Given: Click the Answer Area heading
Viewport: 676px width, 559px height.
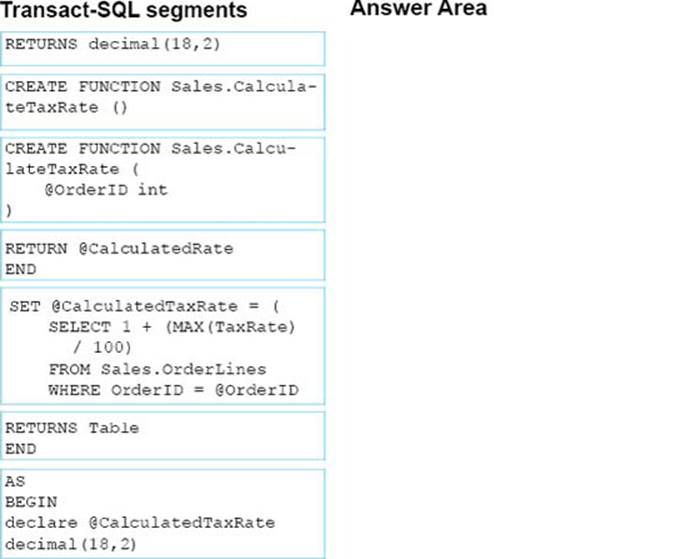Looking at the screenshot, I should pos(419,9).
